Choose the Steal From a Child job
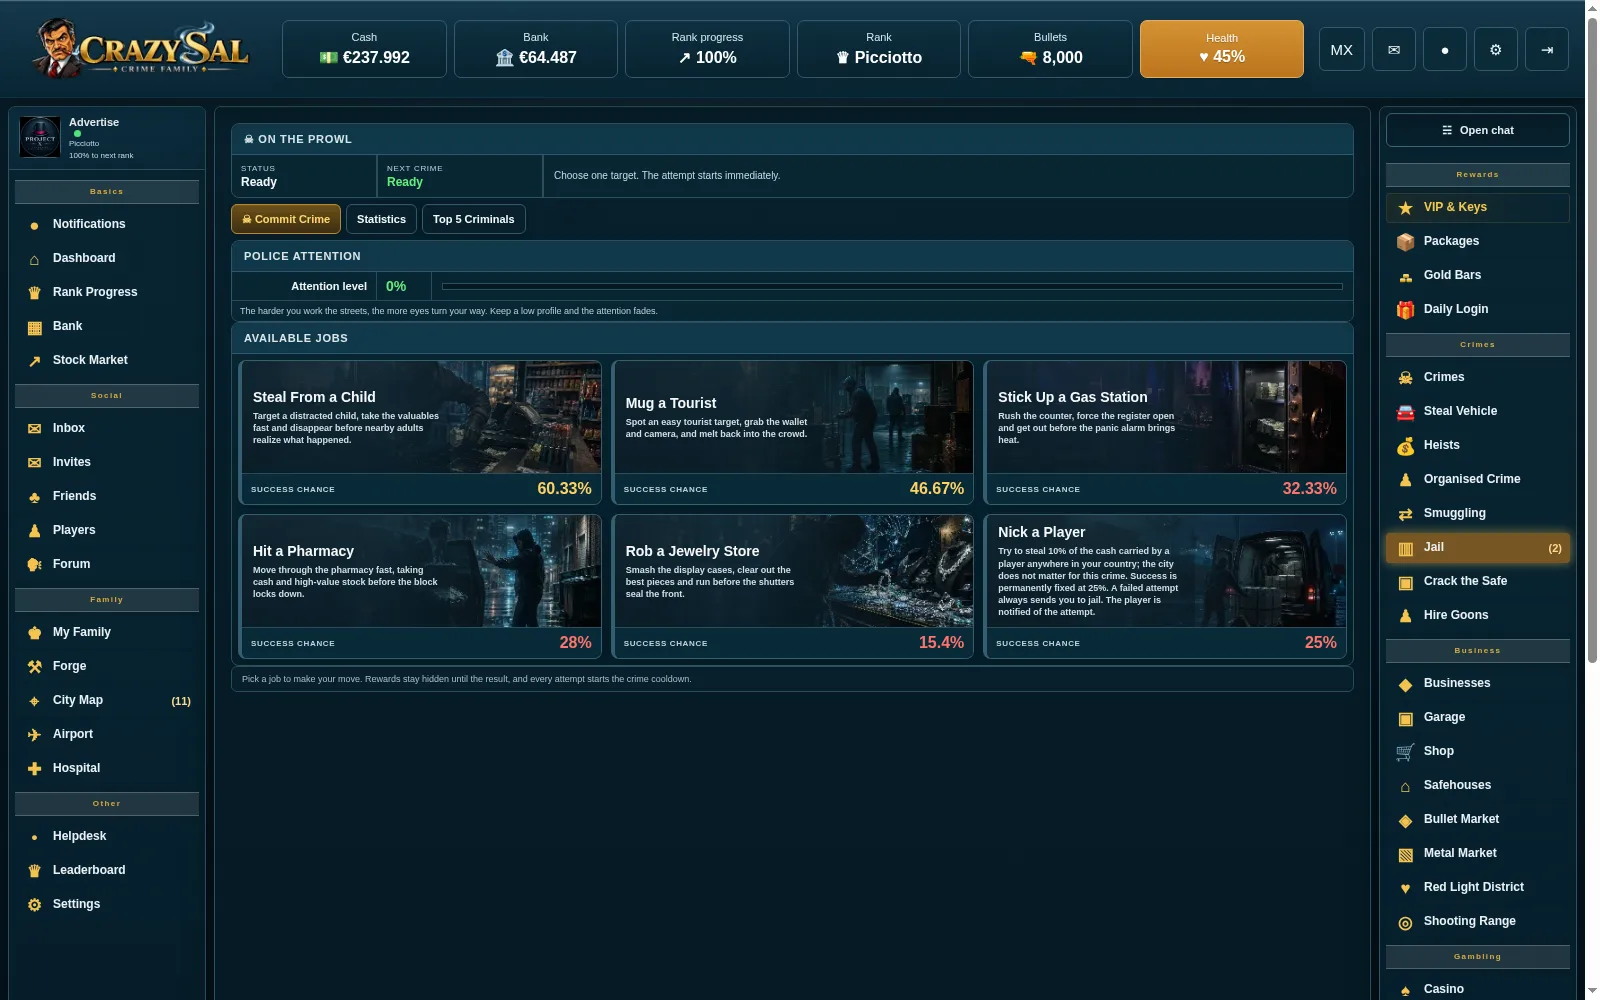This screenshot has width=1600, height=1000. coord(420,432)
